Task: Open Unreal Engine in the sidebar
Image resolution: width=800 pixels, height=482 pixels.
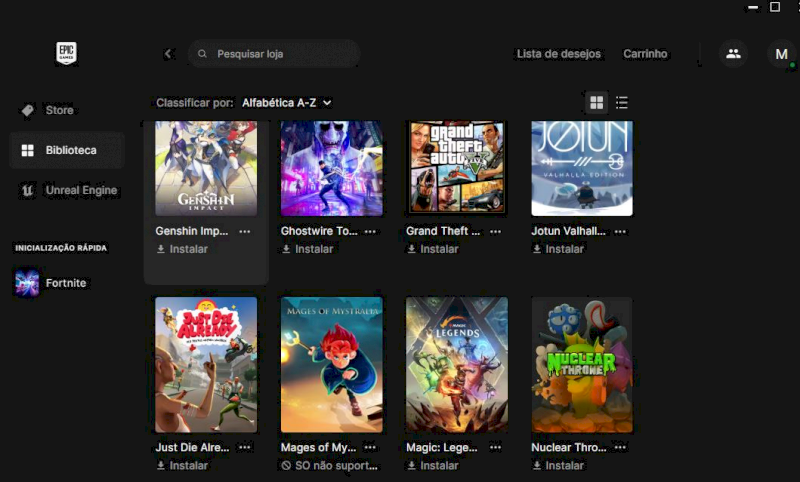Action: [x=66, y=190]
